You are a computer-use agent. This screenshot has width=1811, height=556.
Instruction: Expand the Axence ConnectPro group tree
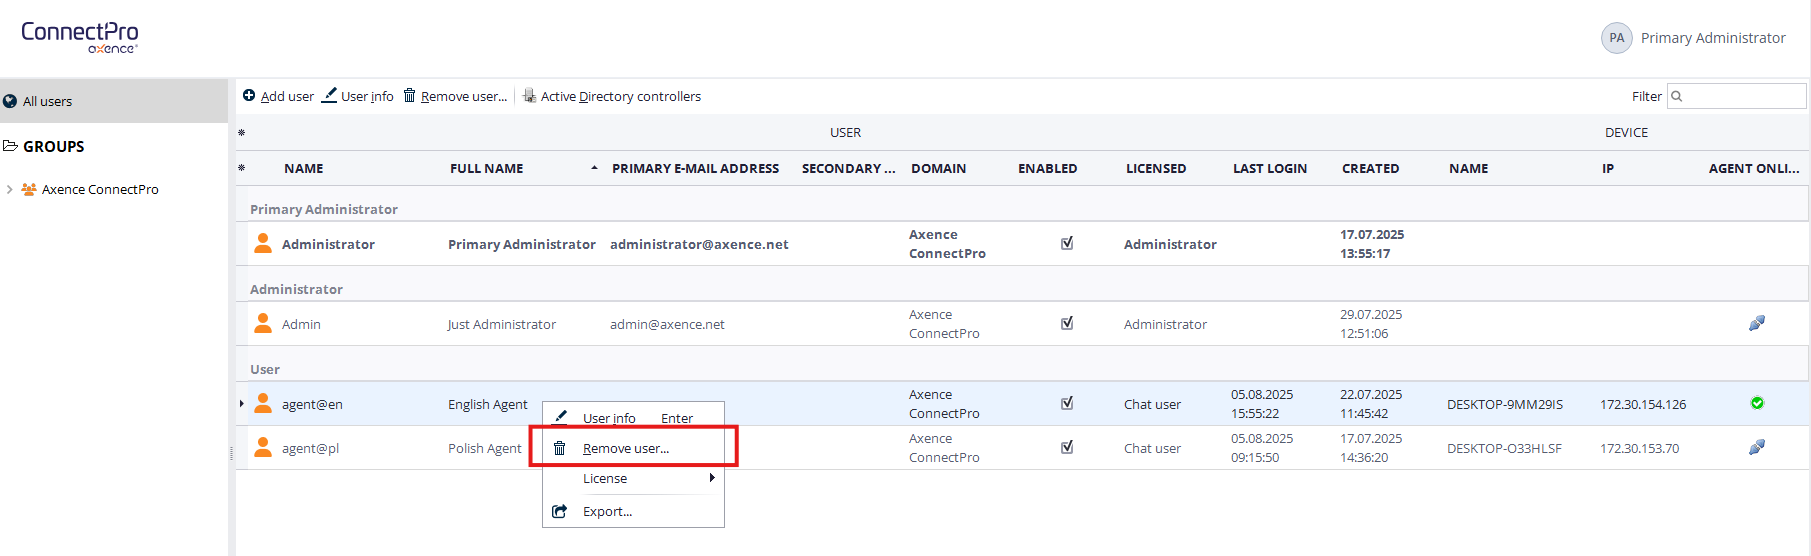[x=10, y=189]
